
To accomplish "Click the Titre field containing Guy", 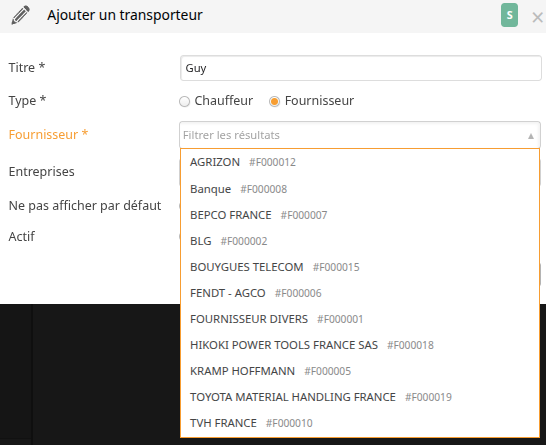I will (361, 68).
